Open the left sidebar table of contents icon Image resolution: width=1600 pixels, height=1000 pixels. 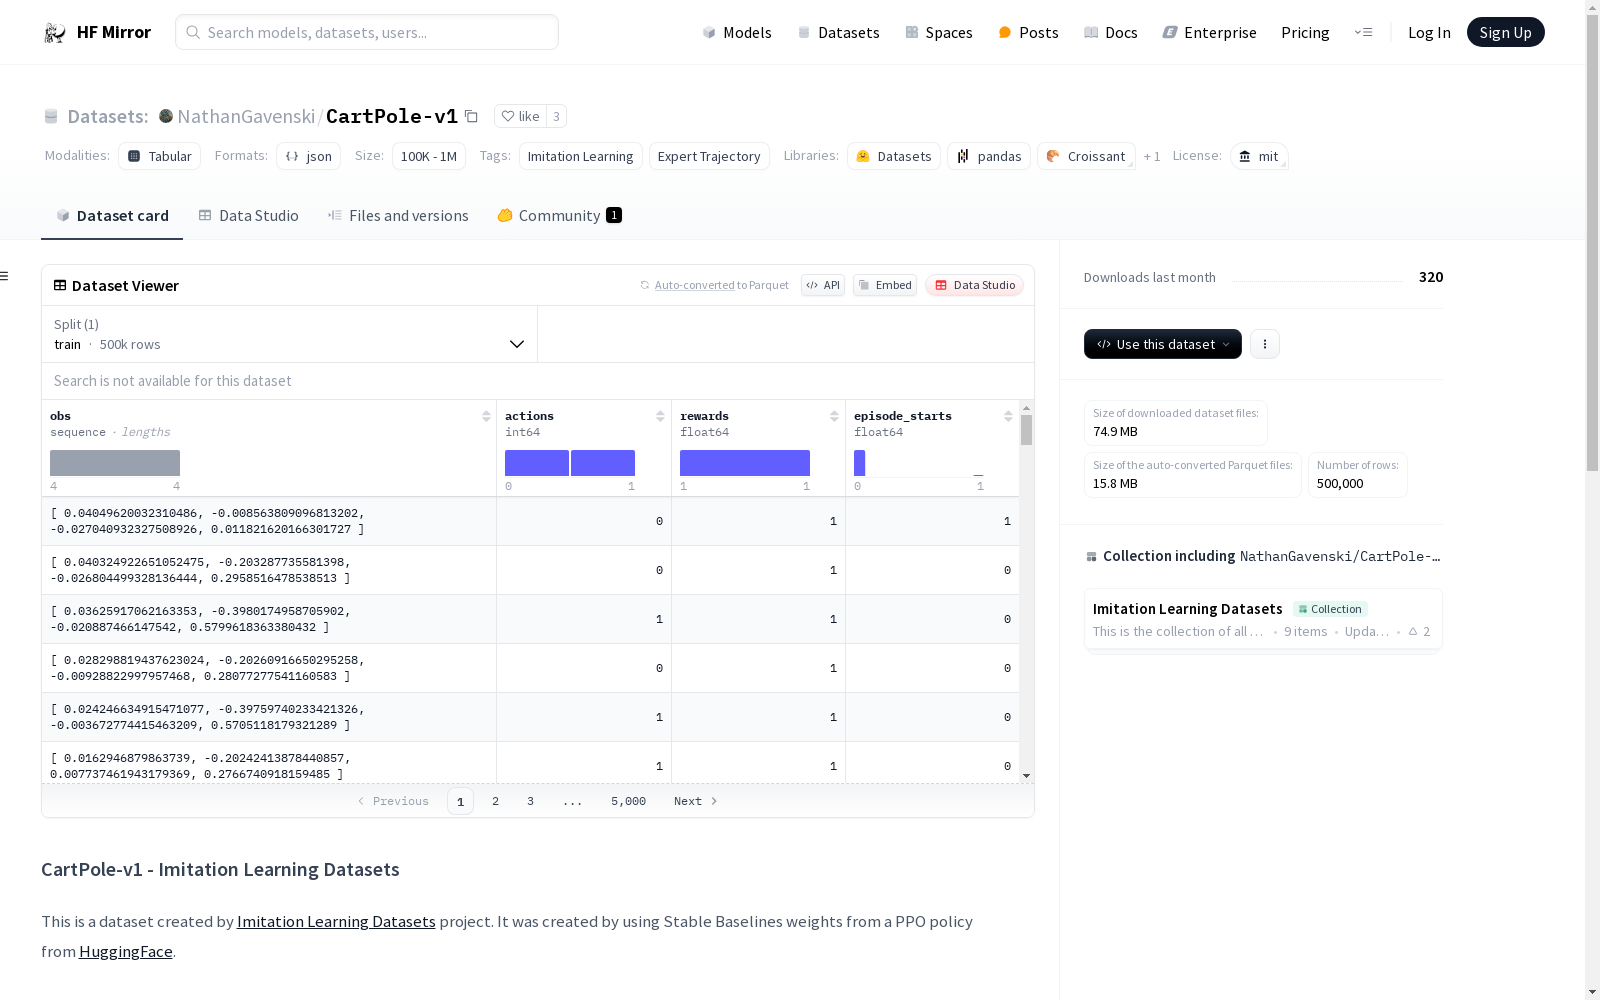4,276
